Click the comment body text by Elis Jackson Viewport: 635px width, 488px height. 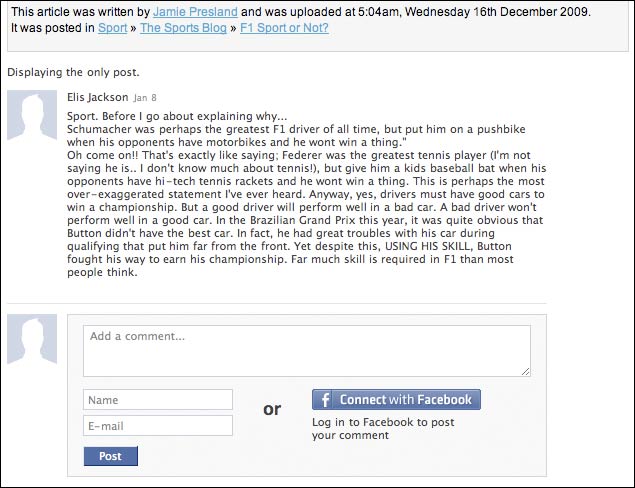[307, 194]
